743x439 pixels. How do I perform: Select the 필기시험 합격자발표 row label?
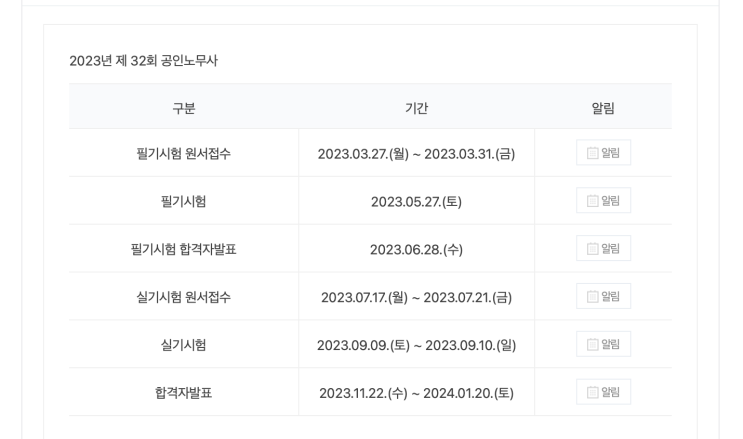point(183,249)
